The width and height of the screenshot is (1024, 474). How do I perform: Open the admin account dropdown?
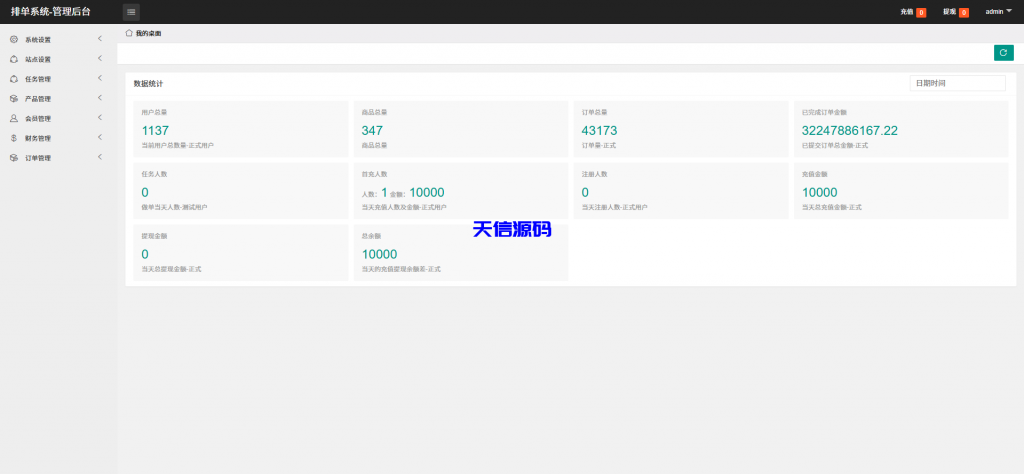pos(998,12)
